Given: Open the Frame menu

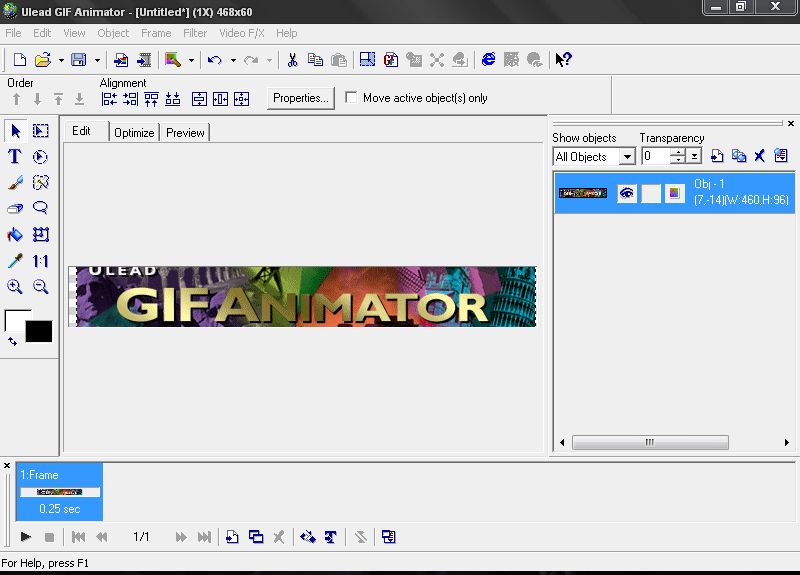Looking at the screenshot, I should point(156,33).
